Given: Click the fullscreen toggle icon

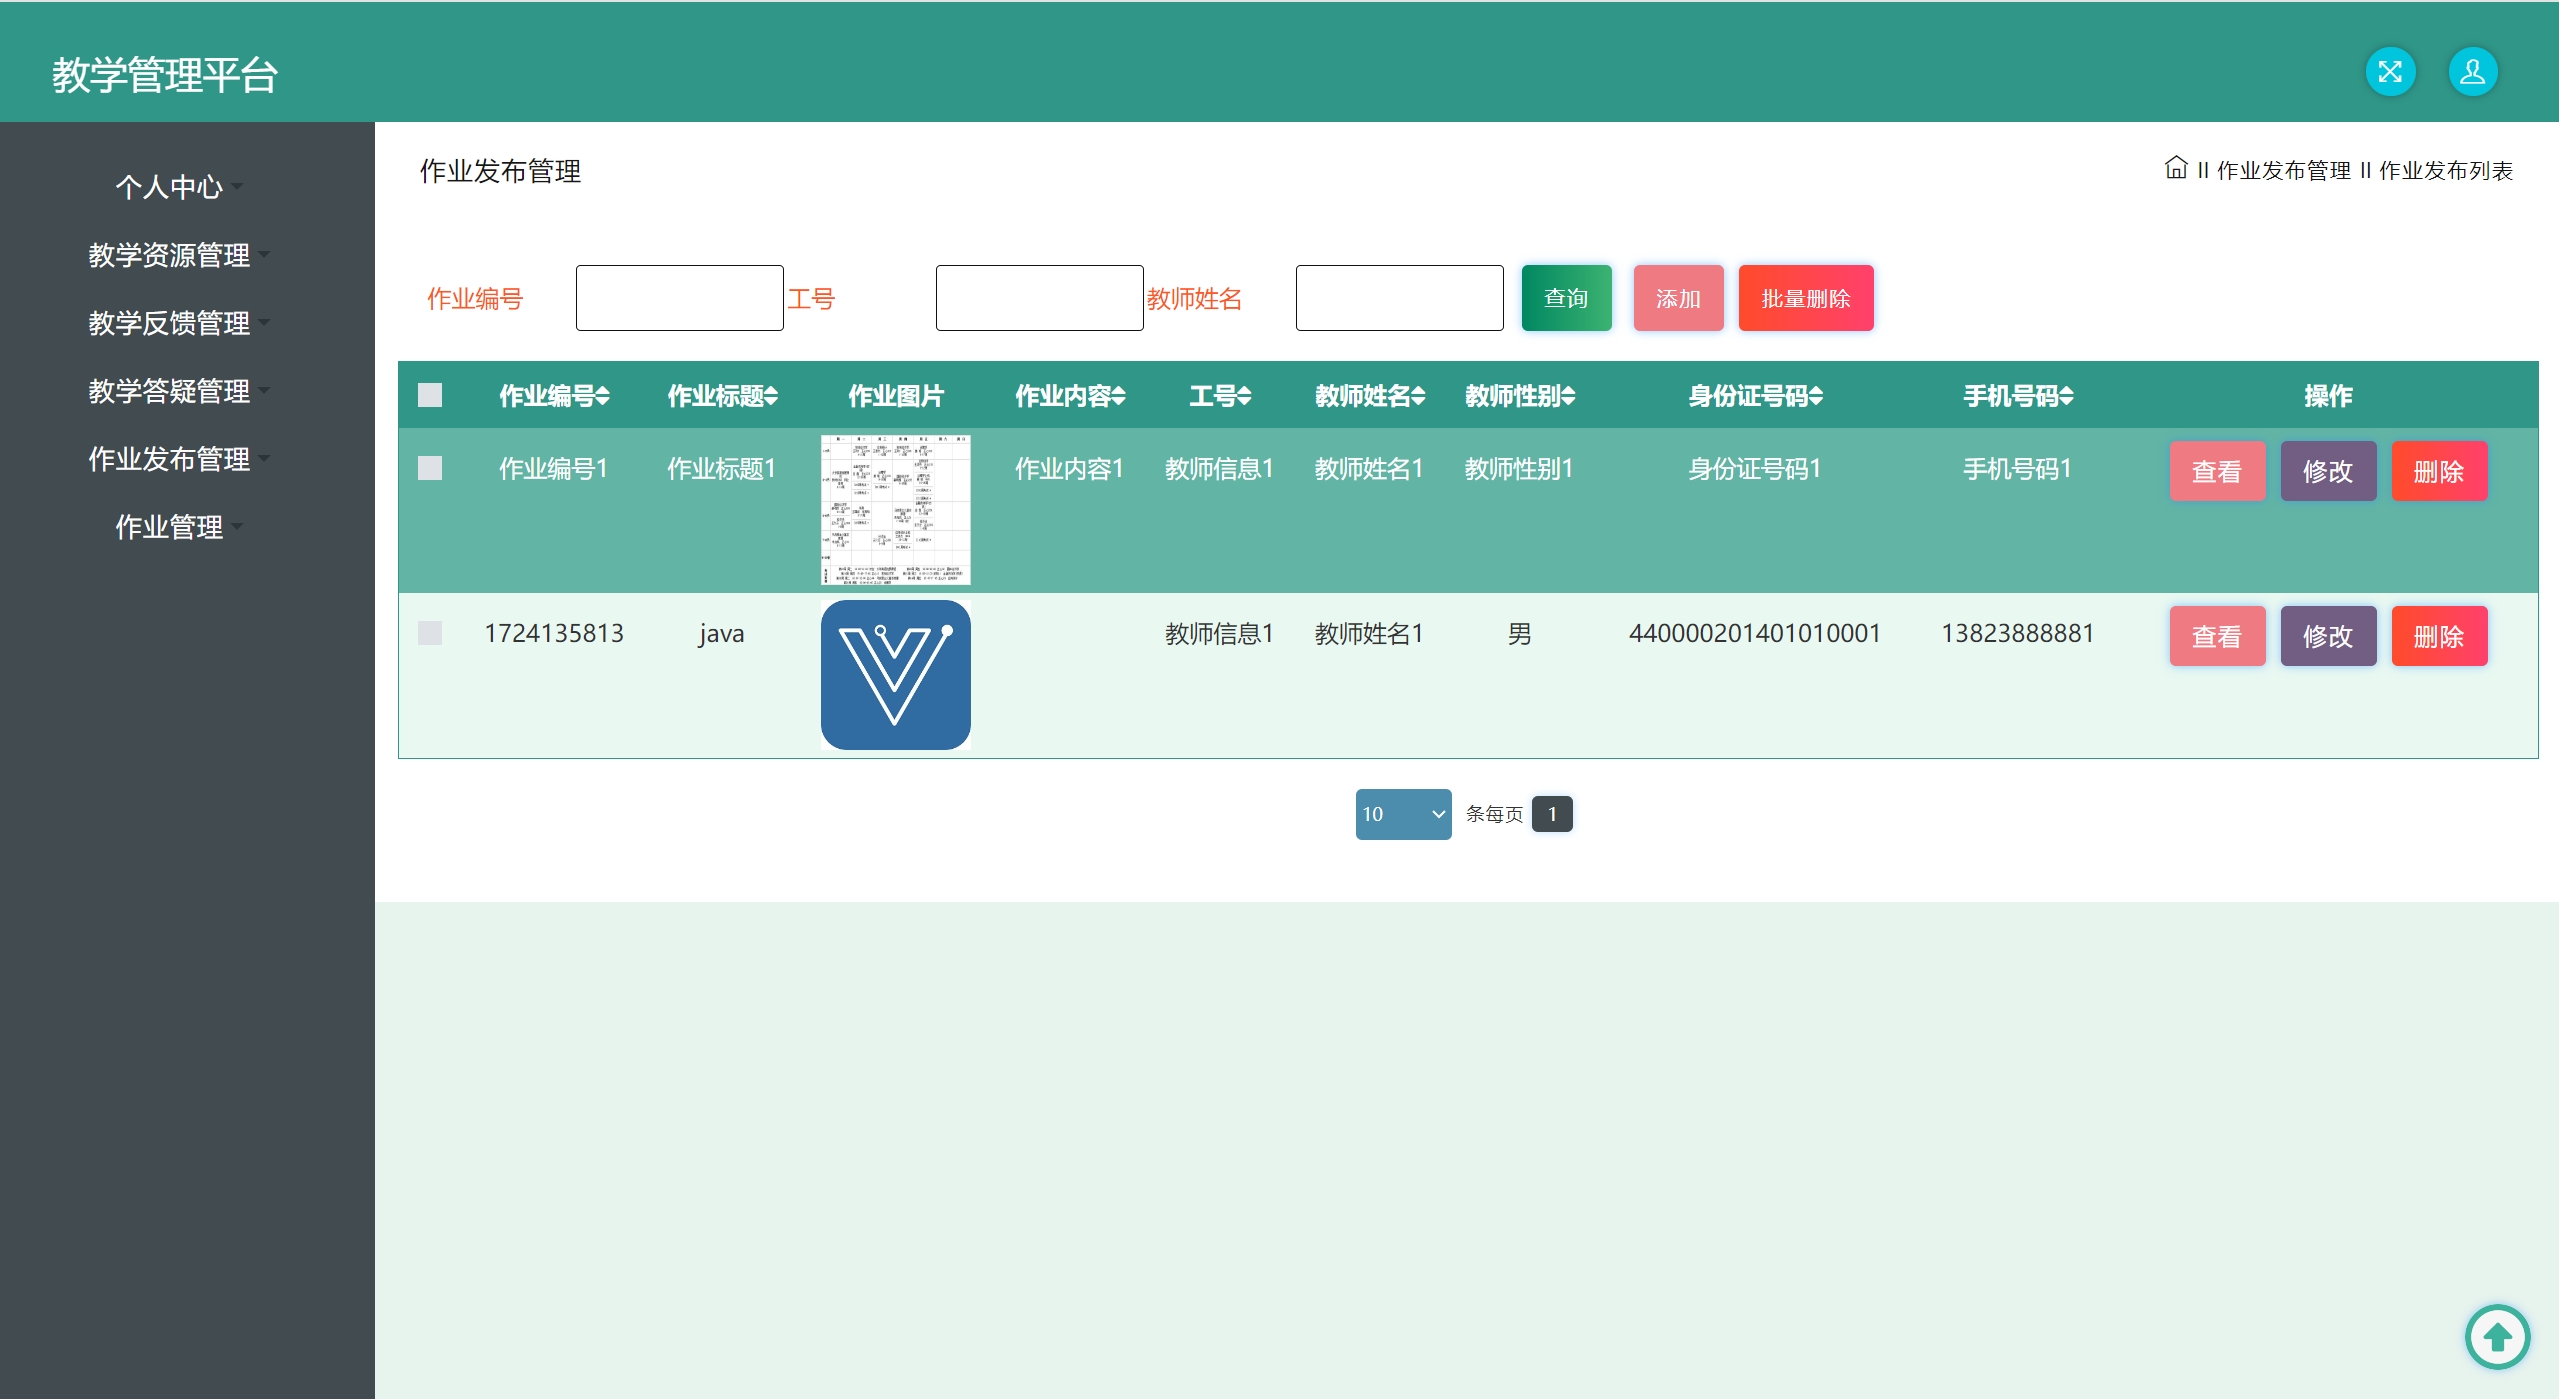Looking at the screenshot, I should tap(2390, 72).
